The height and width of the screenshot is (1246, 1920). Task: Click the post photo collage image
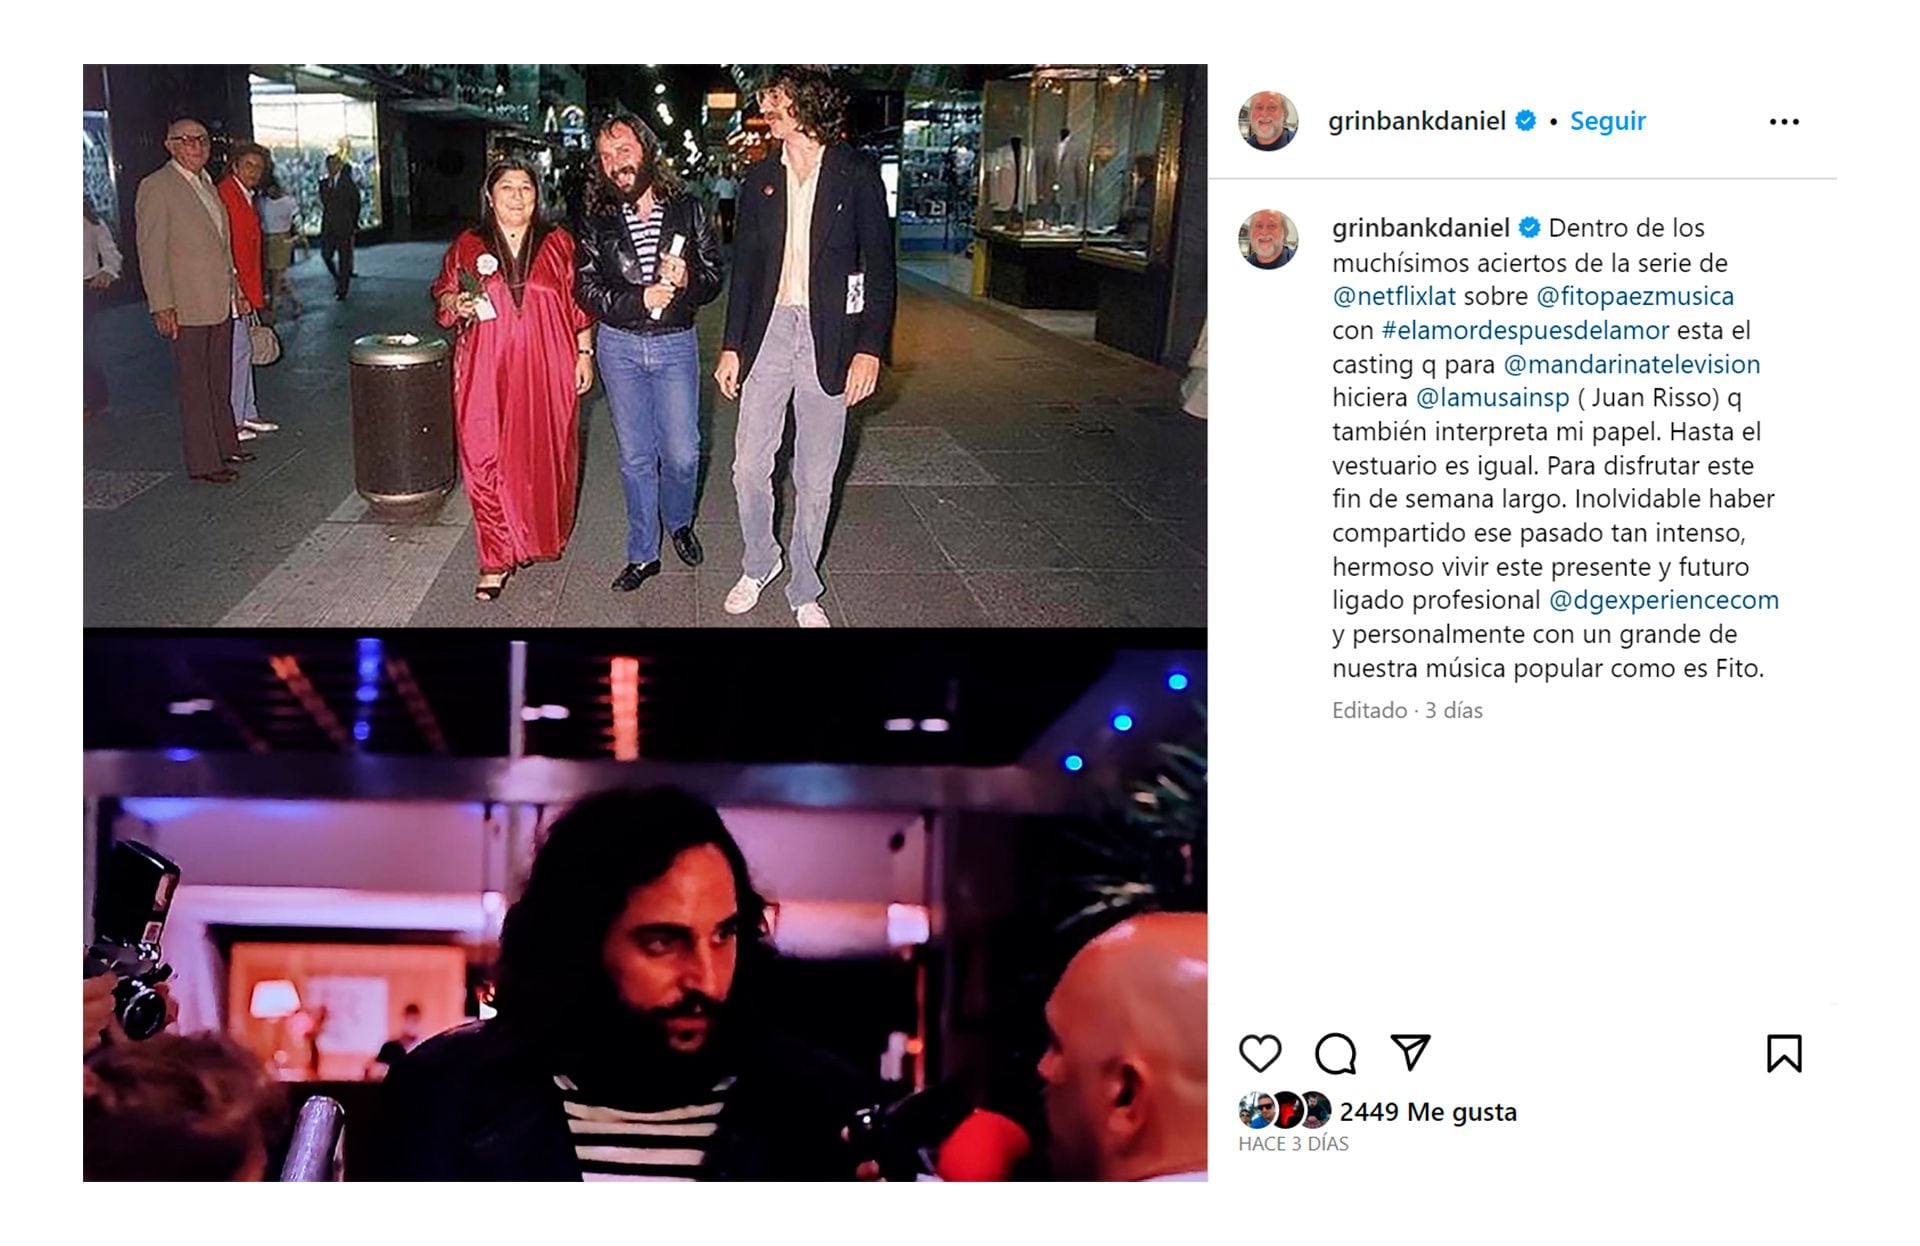point(645,623)
